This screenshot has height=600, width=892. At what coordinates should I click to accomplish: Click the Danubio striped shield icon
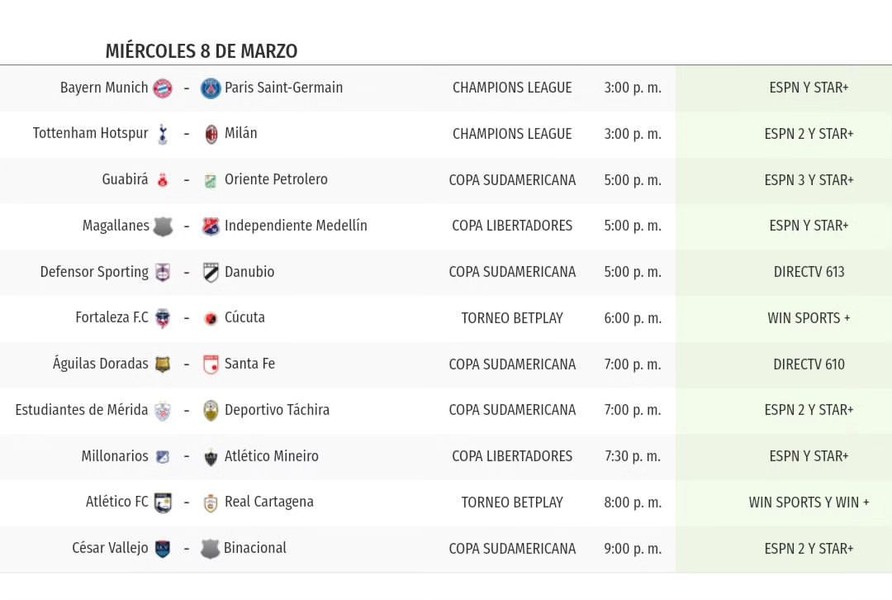[x=210, y=272]
